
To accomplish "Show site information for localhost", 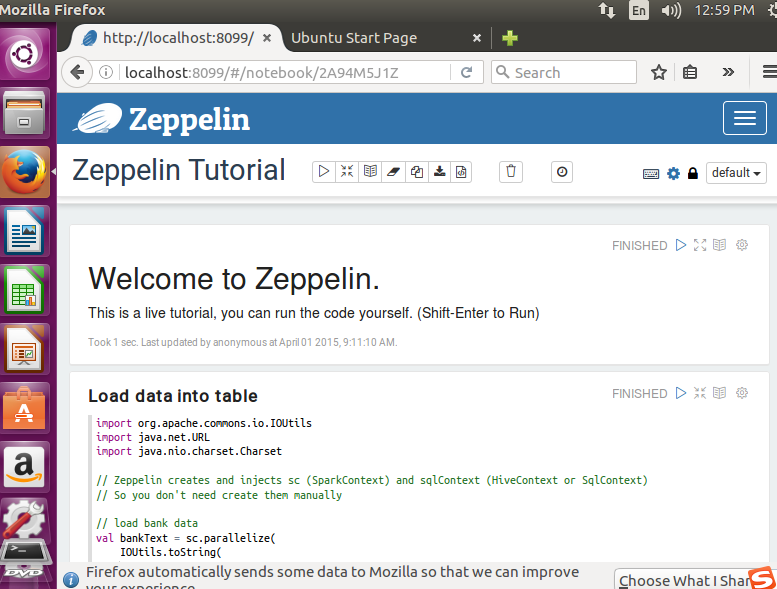I will 106,72.
